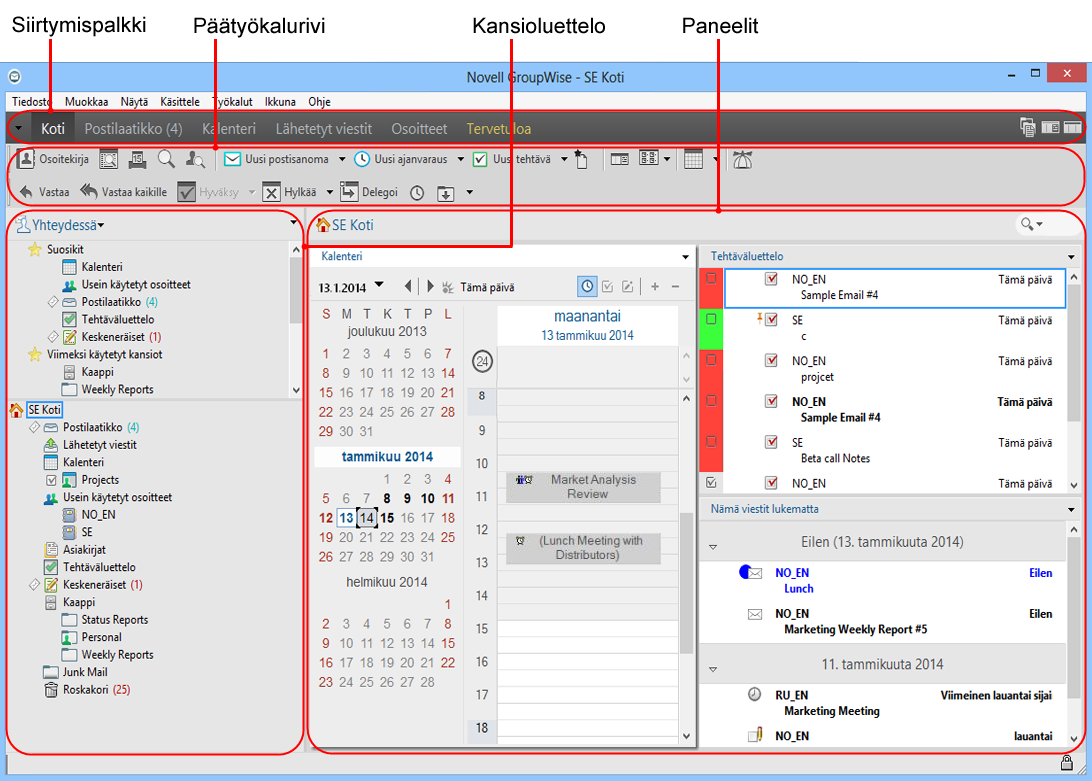The height and width of the screenshot is (781, 1092).
Task: Open the Työkalut menu
Action: pos(233,101)
